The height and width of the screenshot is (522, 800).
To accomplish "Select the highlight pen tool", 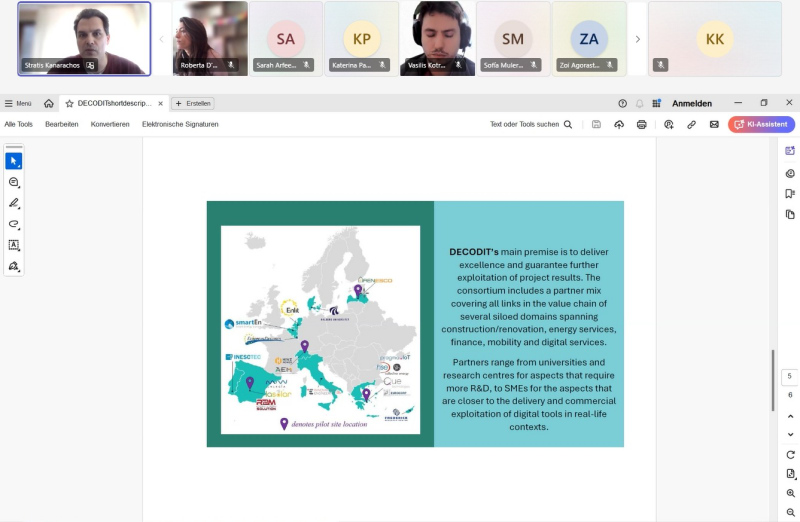I will 14,203.
